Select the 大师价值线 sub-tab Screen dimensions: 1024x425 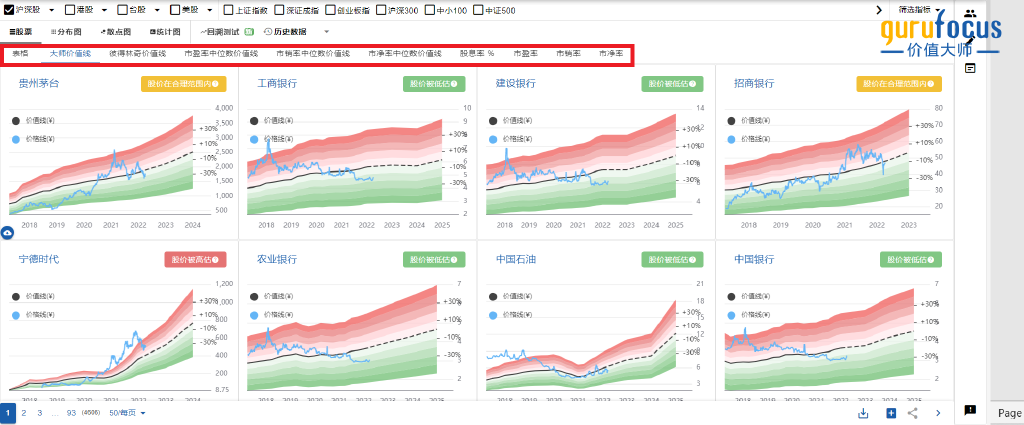coord(70,54)
